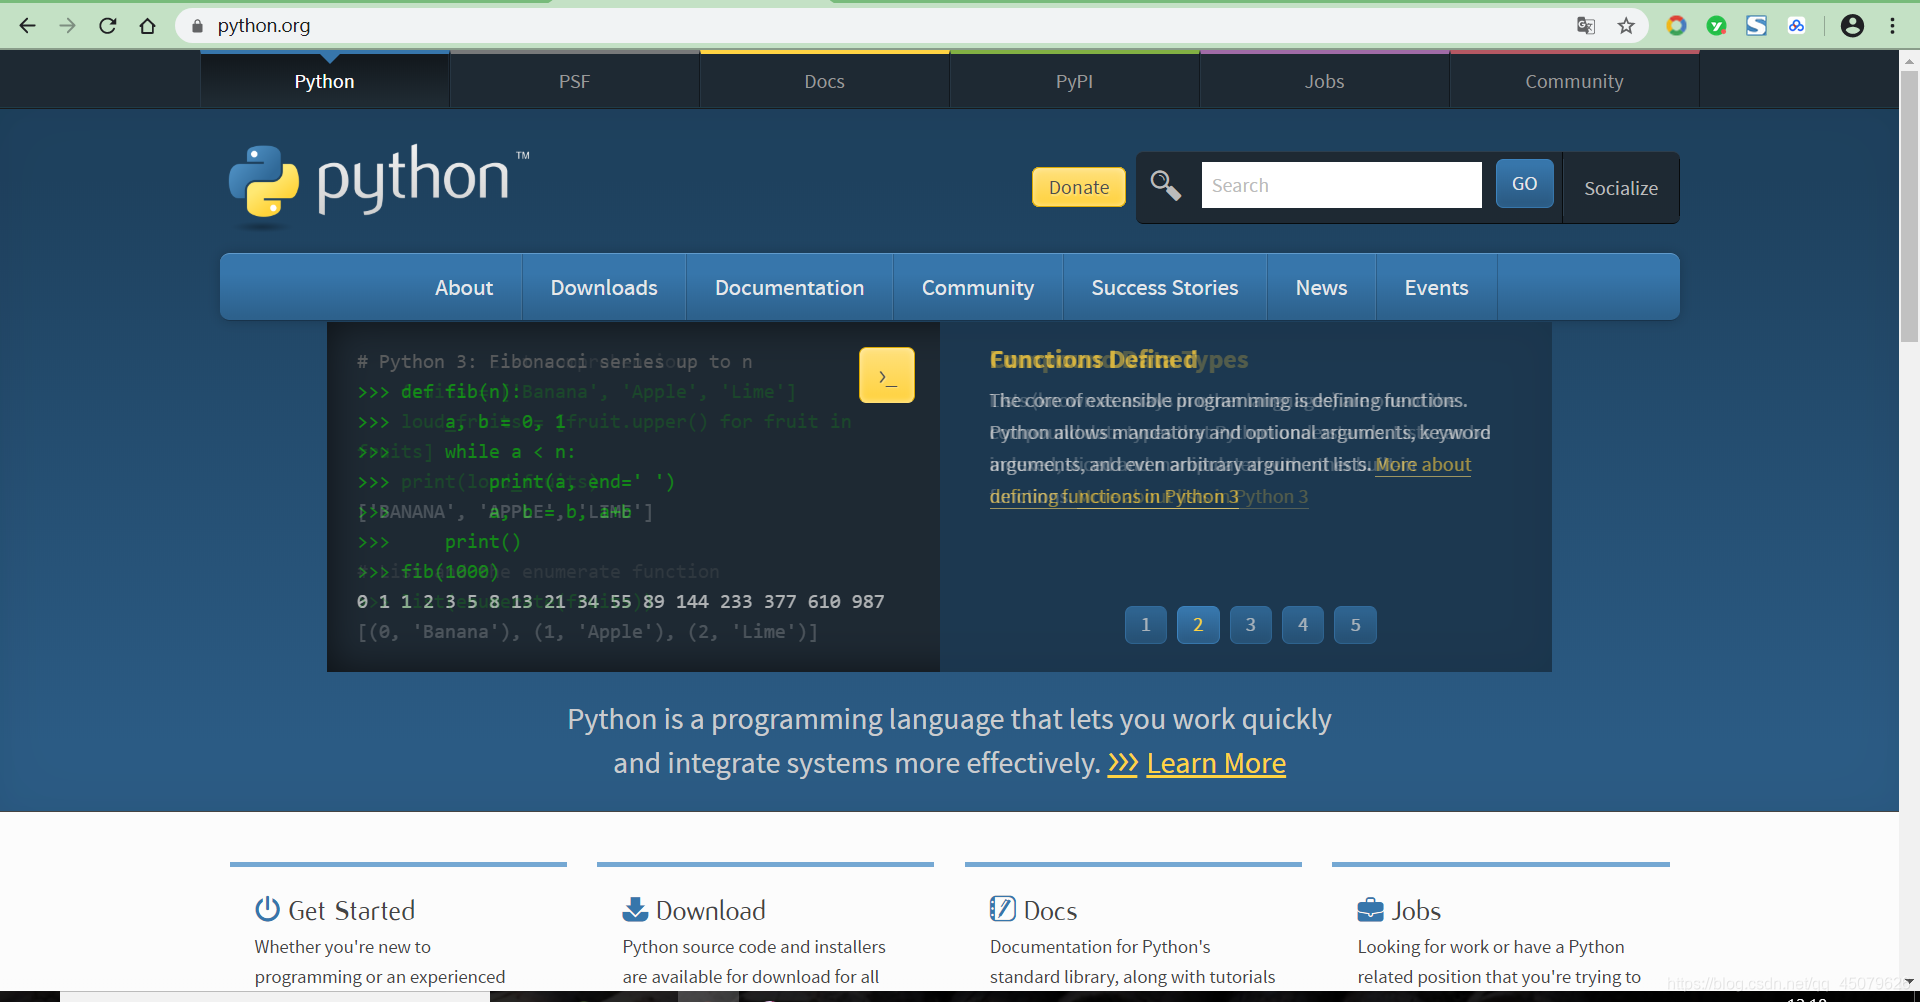Click the Get Started power icon
The width and height of the screenshot is (1920, 1002).
[267, 909]
